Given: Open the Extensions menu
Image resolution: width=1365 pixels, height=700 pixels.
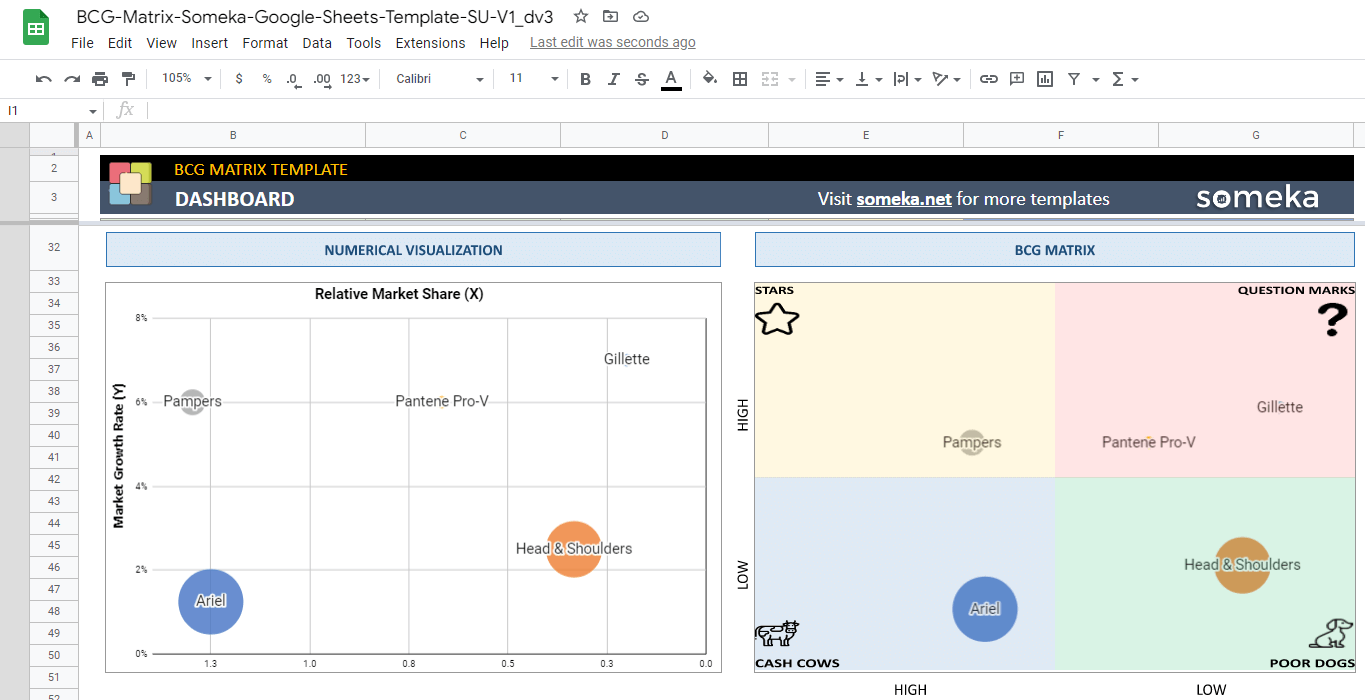Looking at the screenshot, I should (430, 43).
